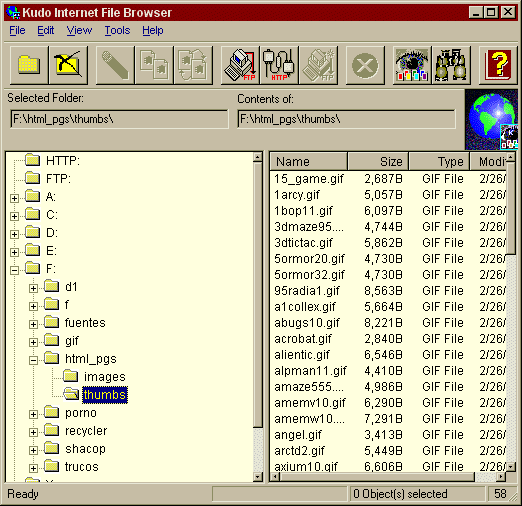
Task: Select file 95radia1.gif
Action: 307,291
